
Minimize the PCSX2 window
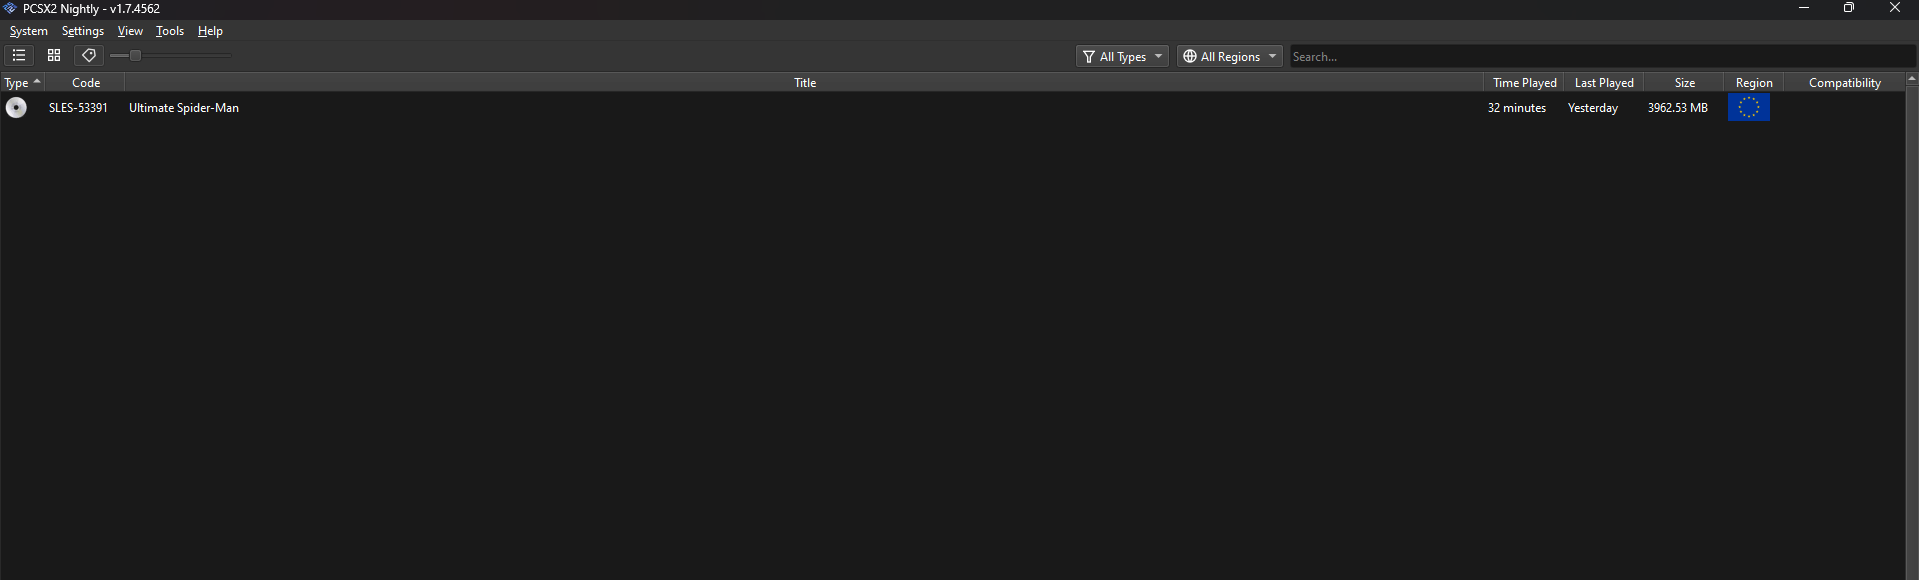click(x=1804, y=8)
